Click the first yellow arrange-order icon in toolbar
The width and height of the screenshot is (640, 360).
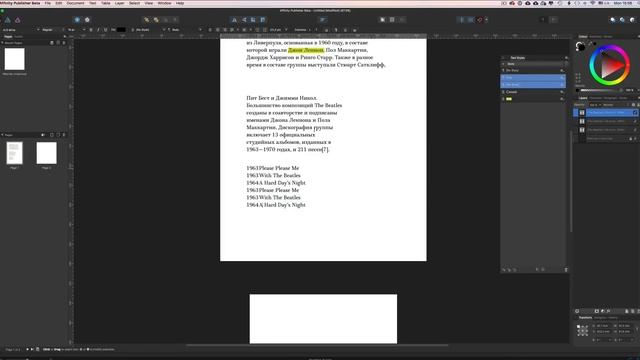146,20
